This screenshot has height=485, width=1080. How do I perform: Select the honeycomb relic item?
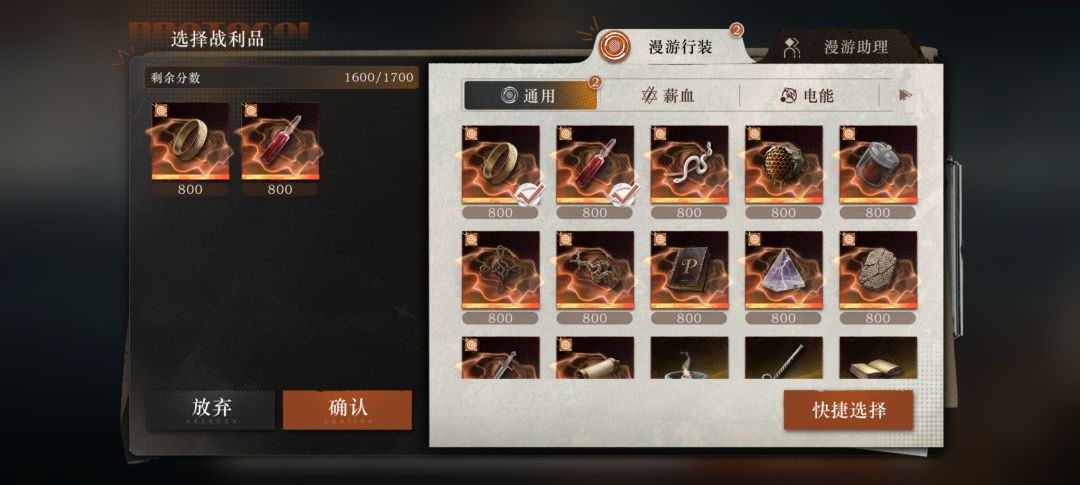pos(783,165)
